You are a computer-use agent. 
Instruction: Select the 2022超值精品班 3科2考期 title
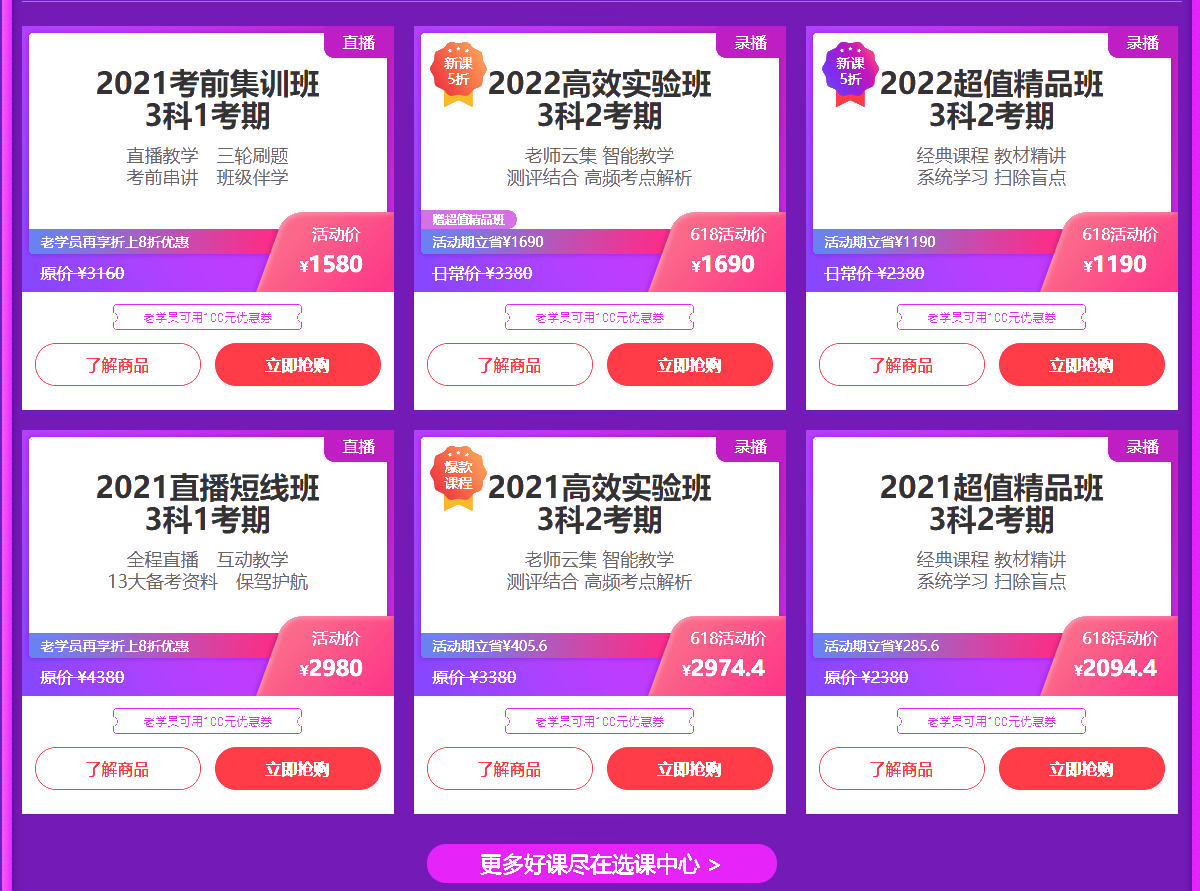point(991,100)
